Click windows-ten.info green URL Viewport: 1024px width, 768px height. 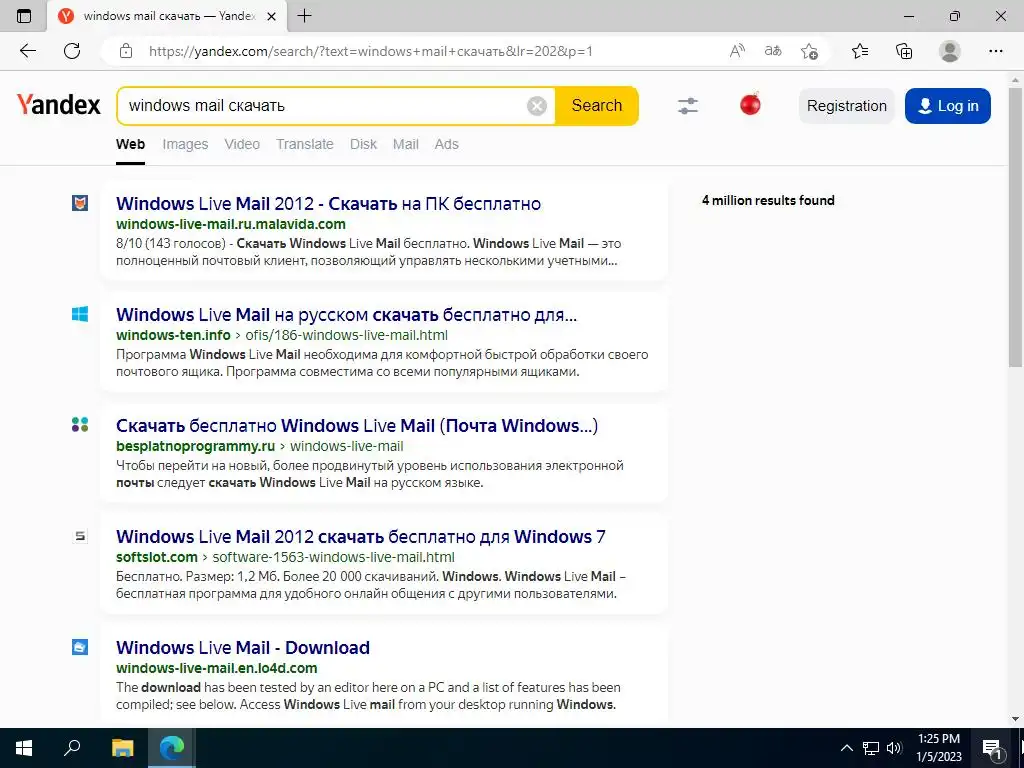coord(174,335)
